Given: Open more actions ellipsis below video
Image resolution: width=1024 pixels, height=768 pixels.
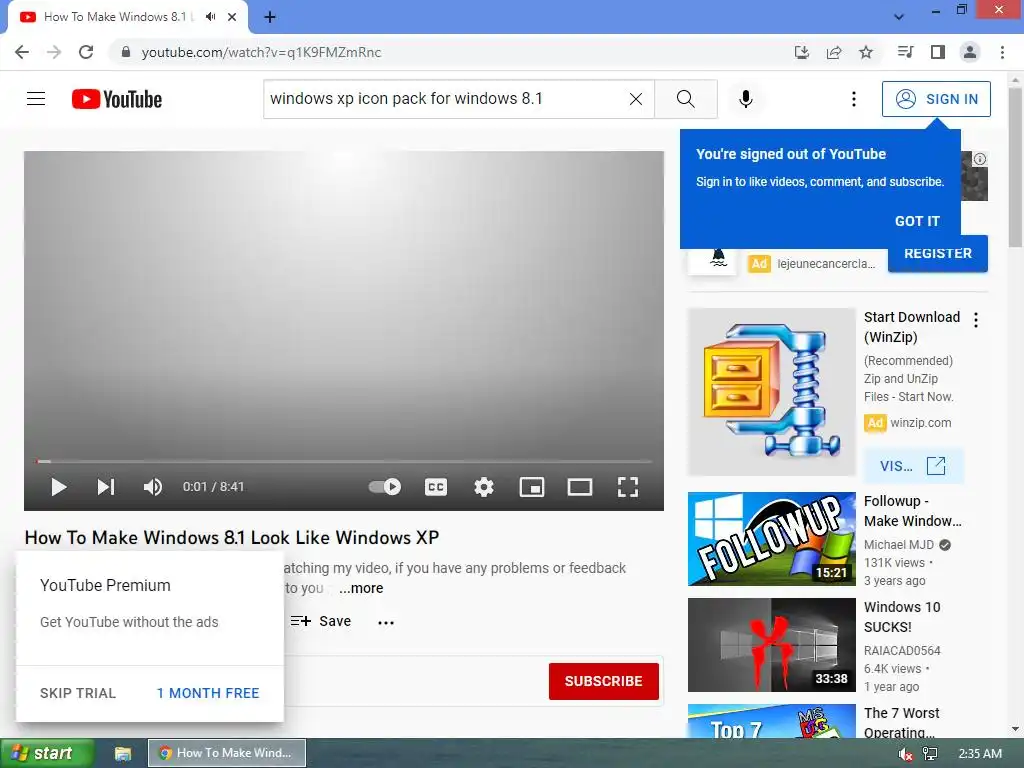Looking at the screenshot, I should (386, 622).
